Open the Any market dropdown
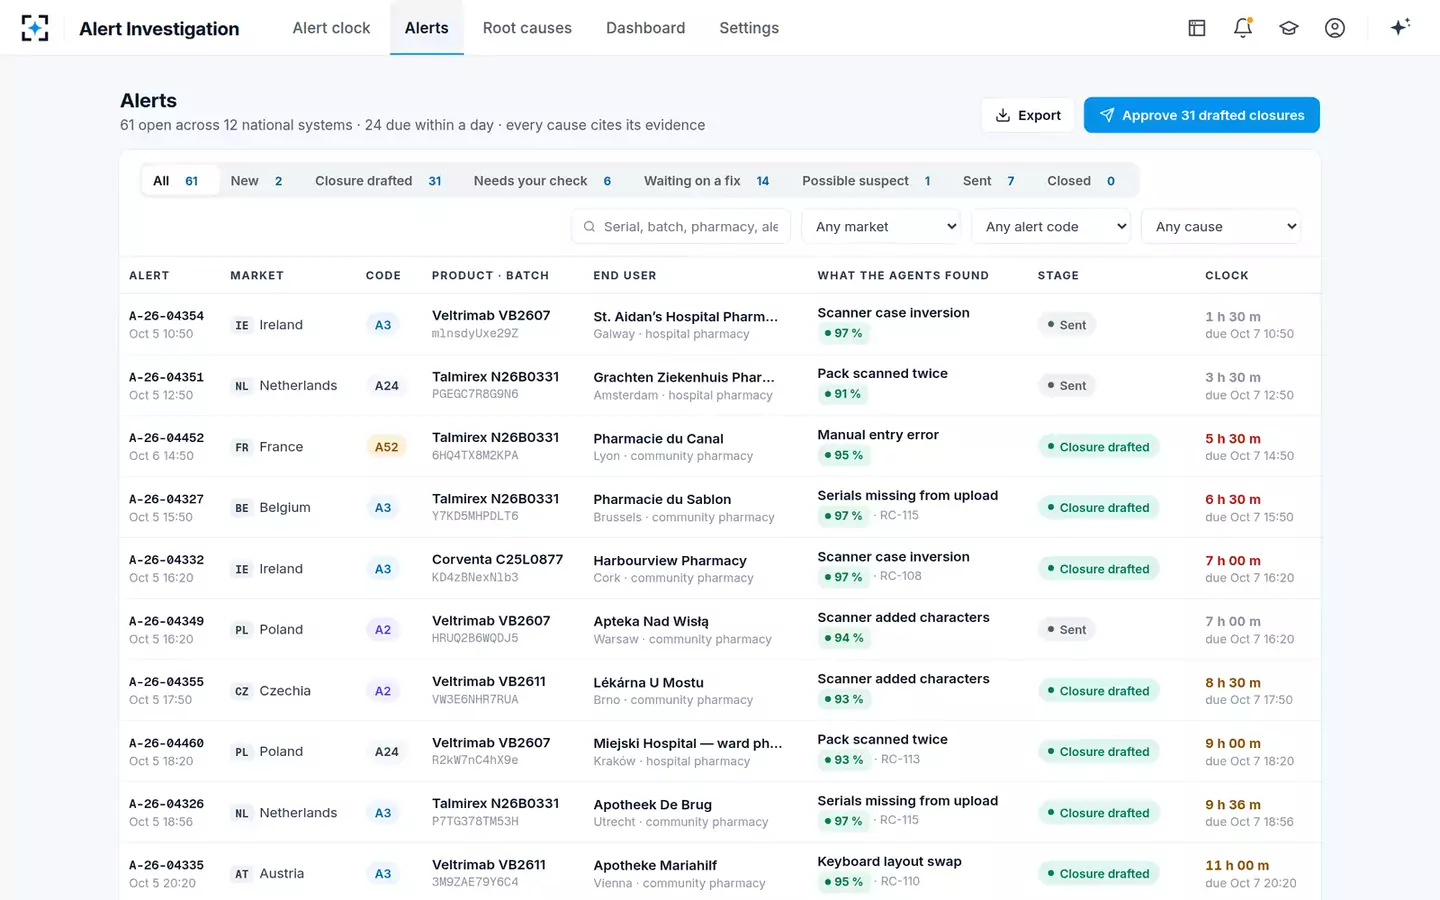The image size is (1440, 900). coord(881,227)
